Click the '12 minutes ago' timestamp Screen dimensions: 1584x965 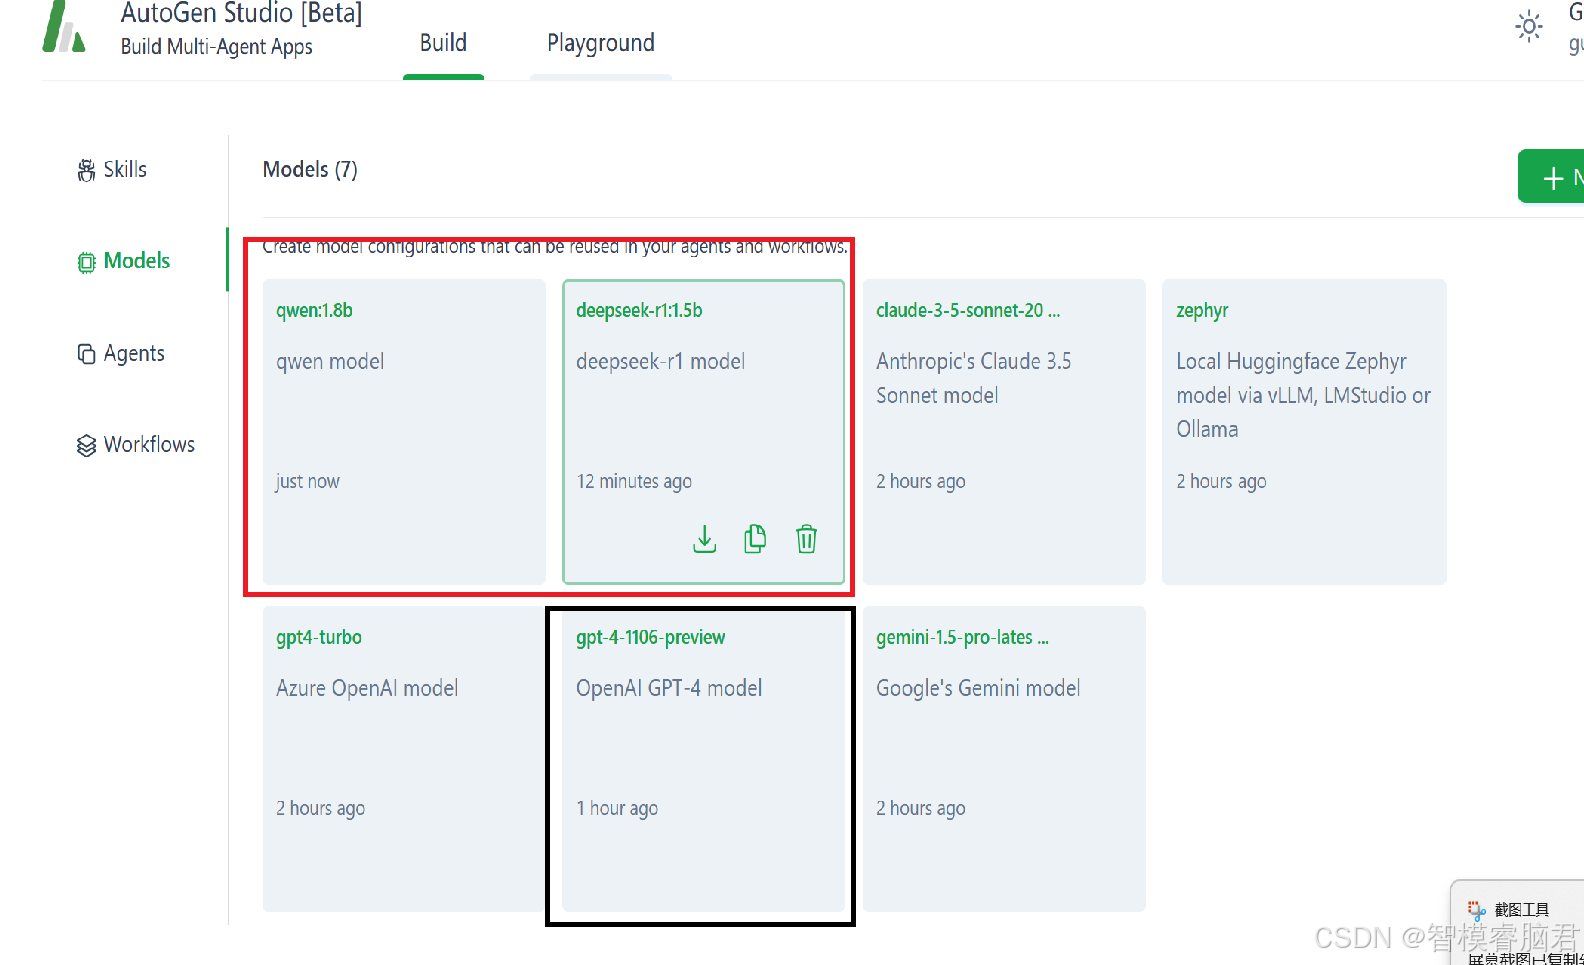click(x=634, y=482)
